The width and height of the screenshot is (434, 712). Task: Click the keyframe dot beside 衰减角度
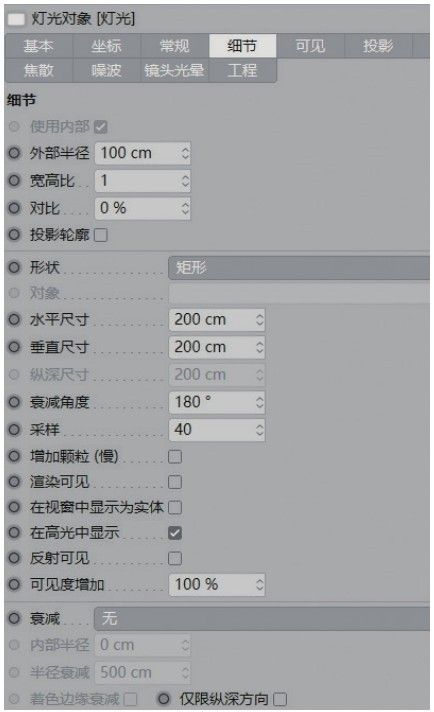(x=14, y=402)
